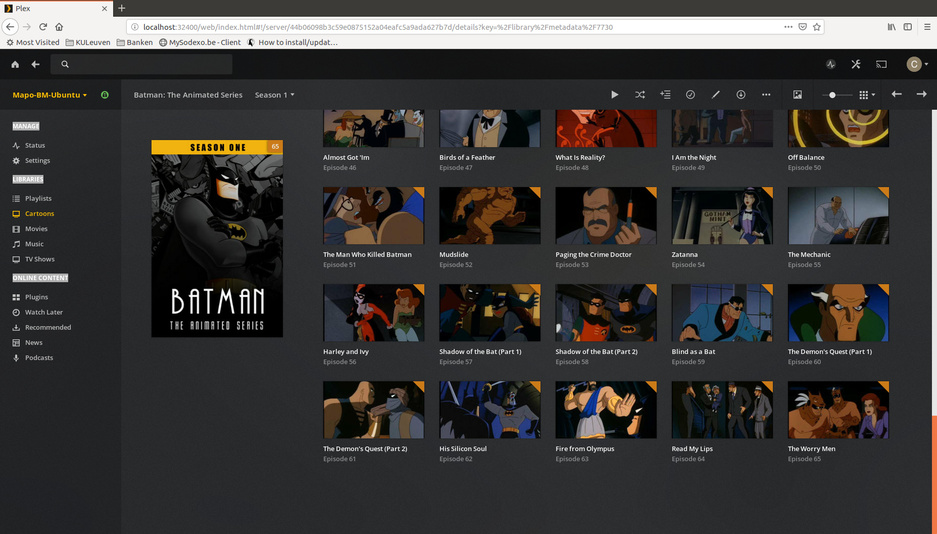Screen dimensions: 937x534
Task: Click 'Read My Lips' episode title
Action: (692, 449)
